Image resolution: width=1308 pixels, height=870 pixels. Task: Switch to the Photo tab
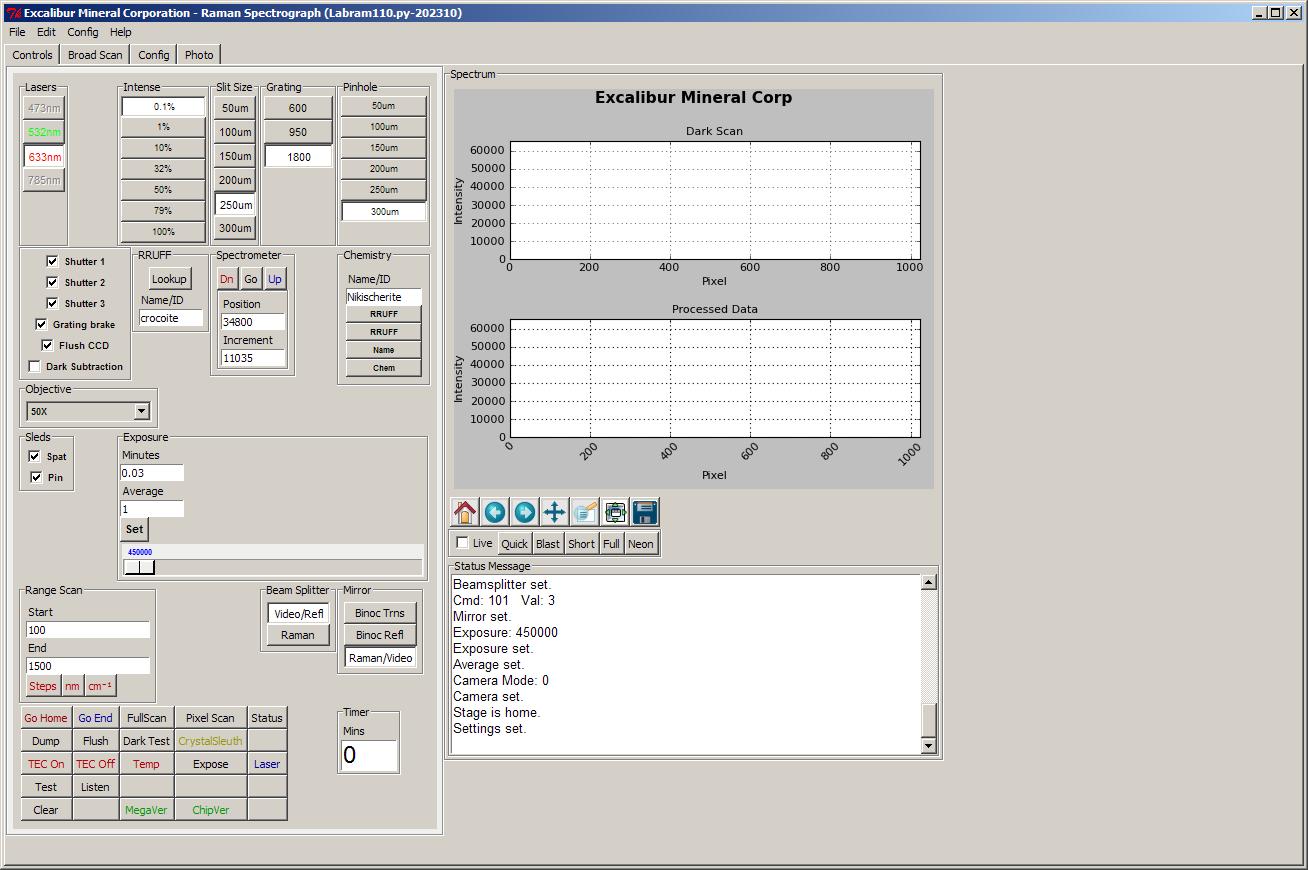199,55
